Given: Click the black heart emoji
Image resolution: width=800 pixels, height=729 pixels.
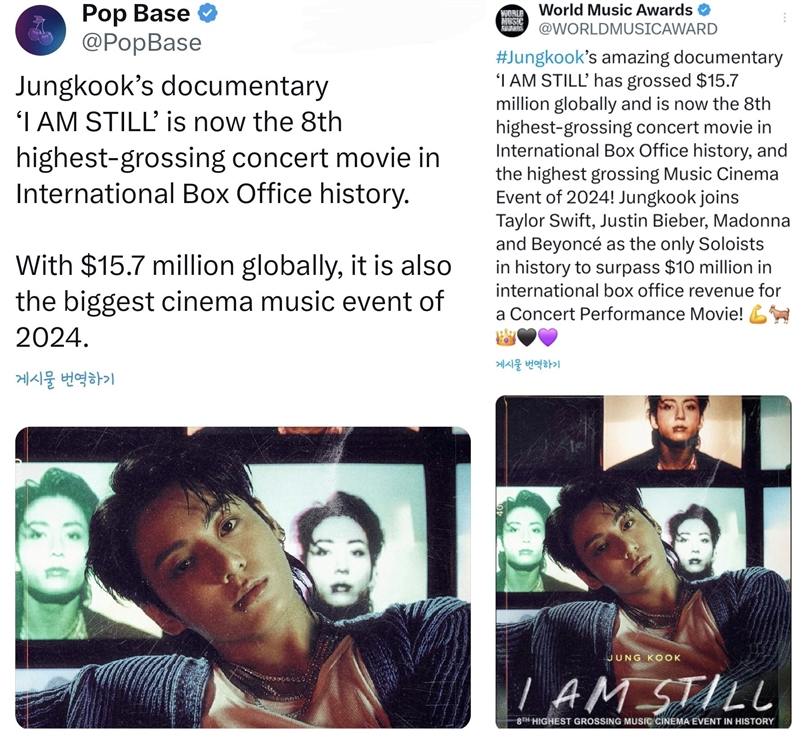Looking at the screenshot, I should (527, 337).
